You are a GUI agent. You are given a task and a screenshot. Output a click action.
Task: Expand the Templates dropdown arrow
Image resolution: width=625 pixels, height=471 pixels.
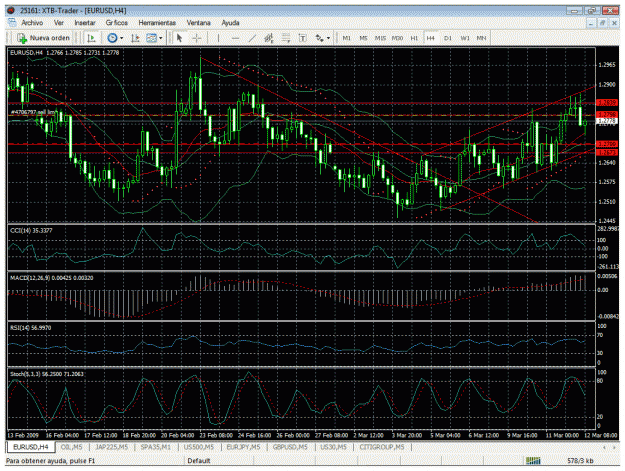pos(161,38)
